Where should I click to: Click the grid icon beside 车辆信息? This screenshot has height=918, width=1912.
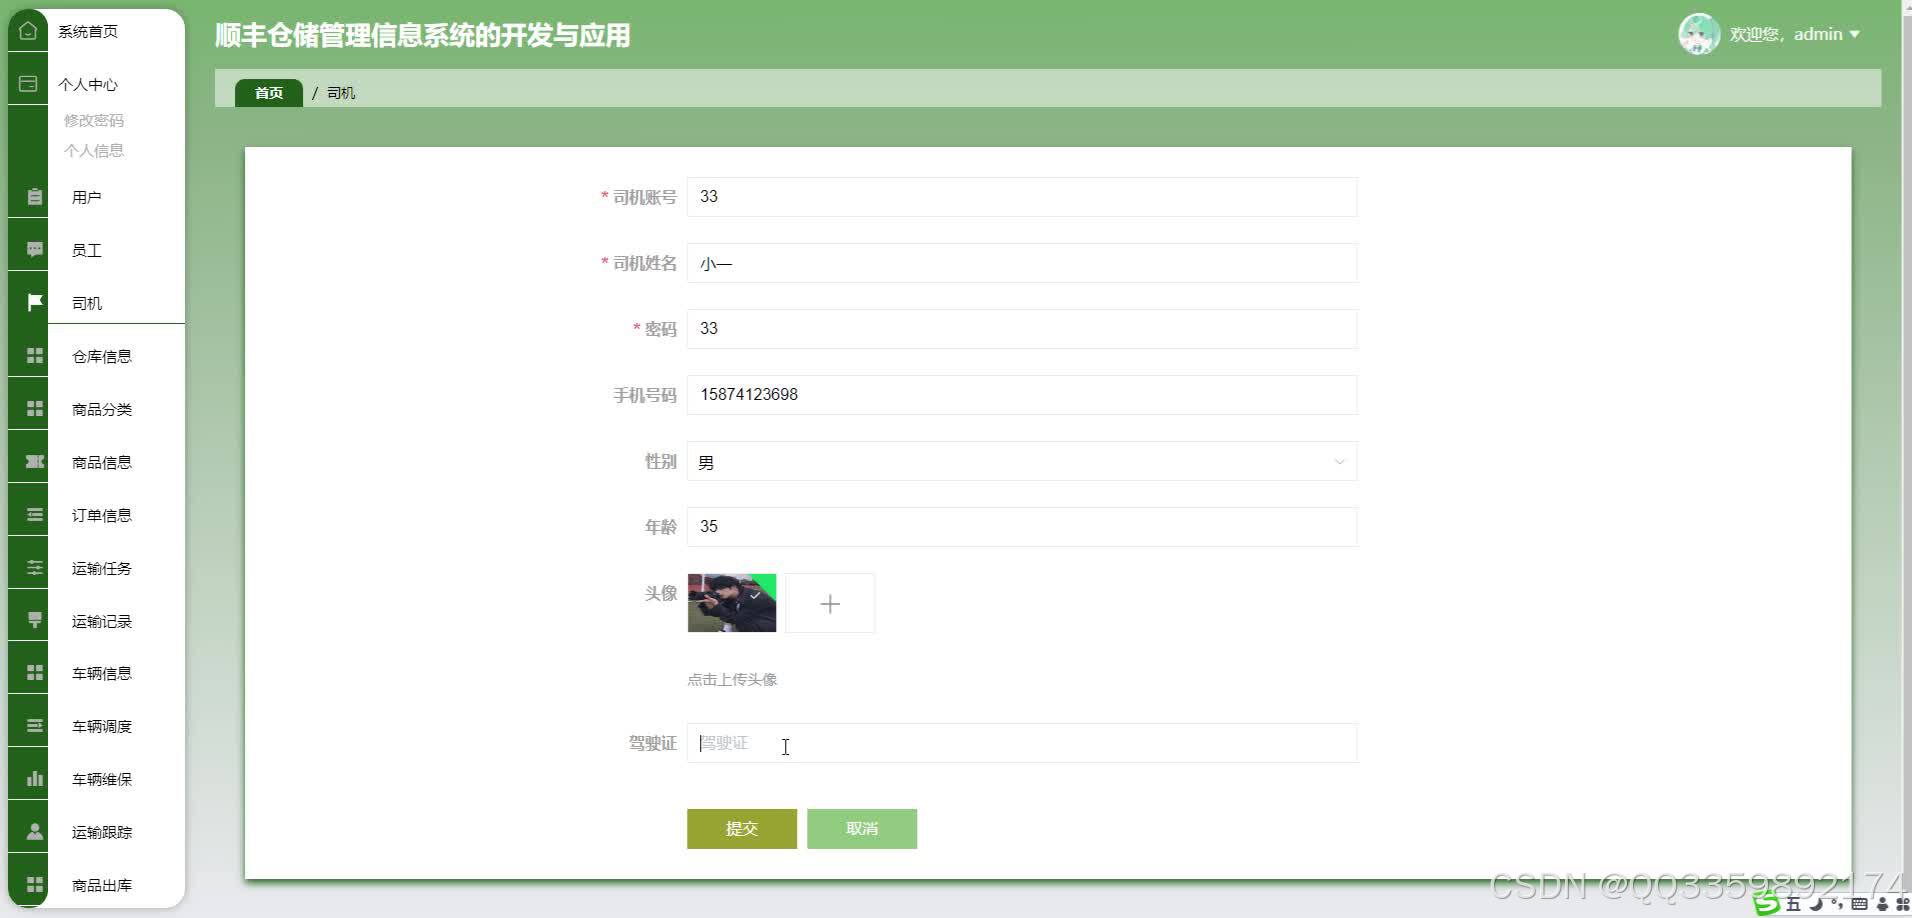click(34, 673)
